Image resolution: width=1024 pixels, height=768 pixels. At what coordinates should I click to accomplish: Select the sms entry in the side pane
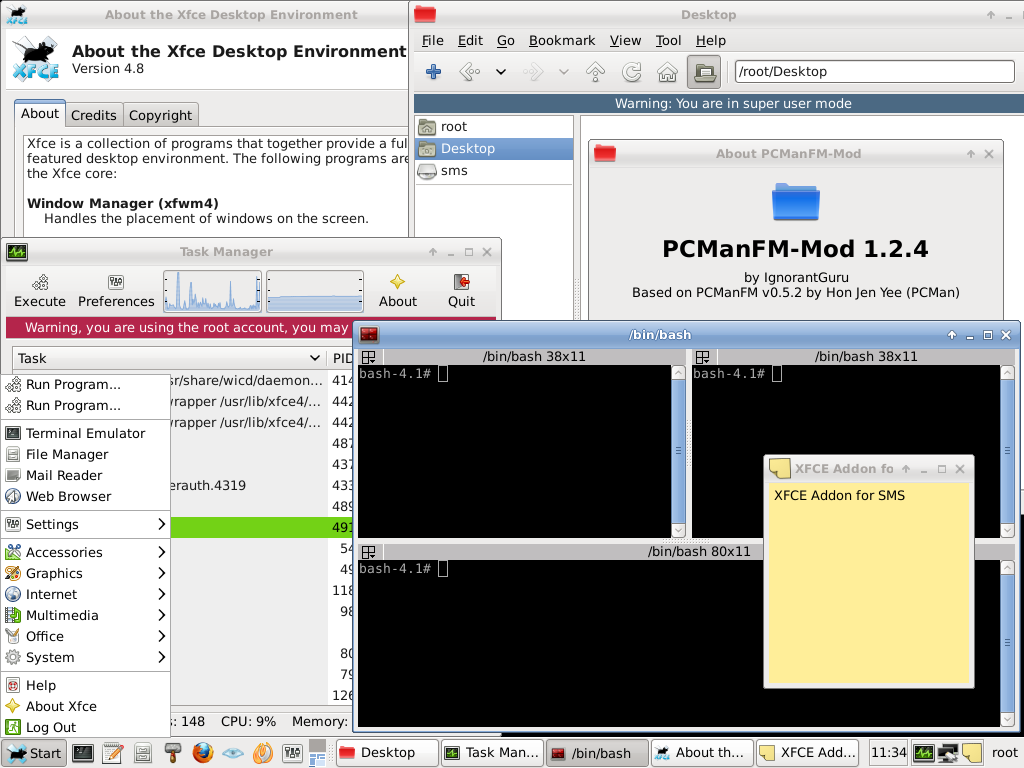coord(454,171)
